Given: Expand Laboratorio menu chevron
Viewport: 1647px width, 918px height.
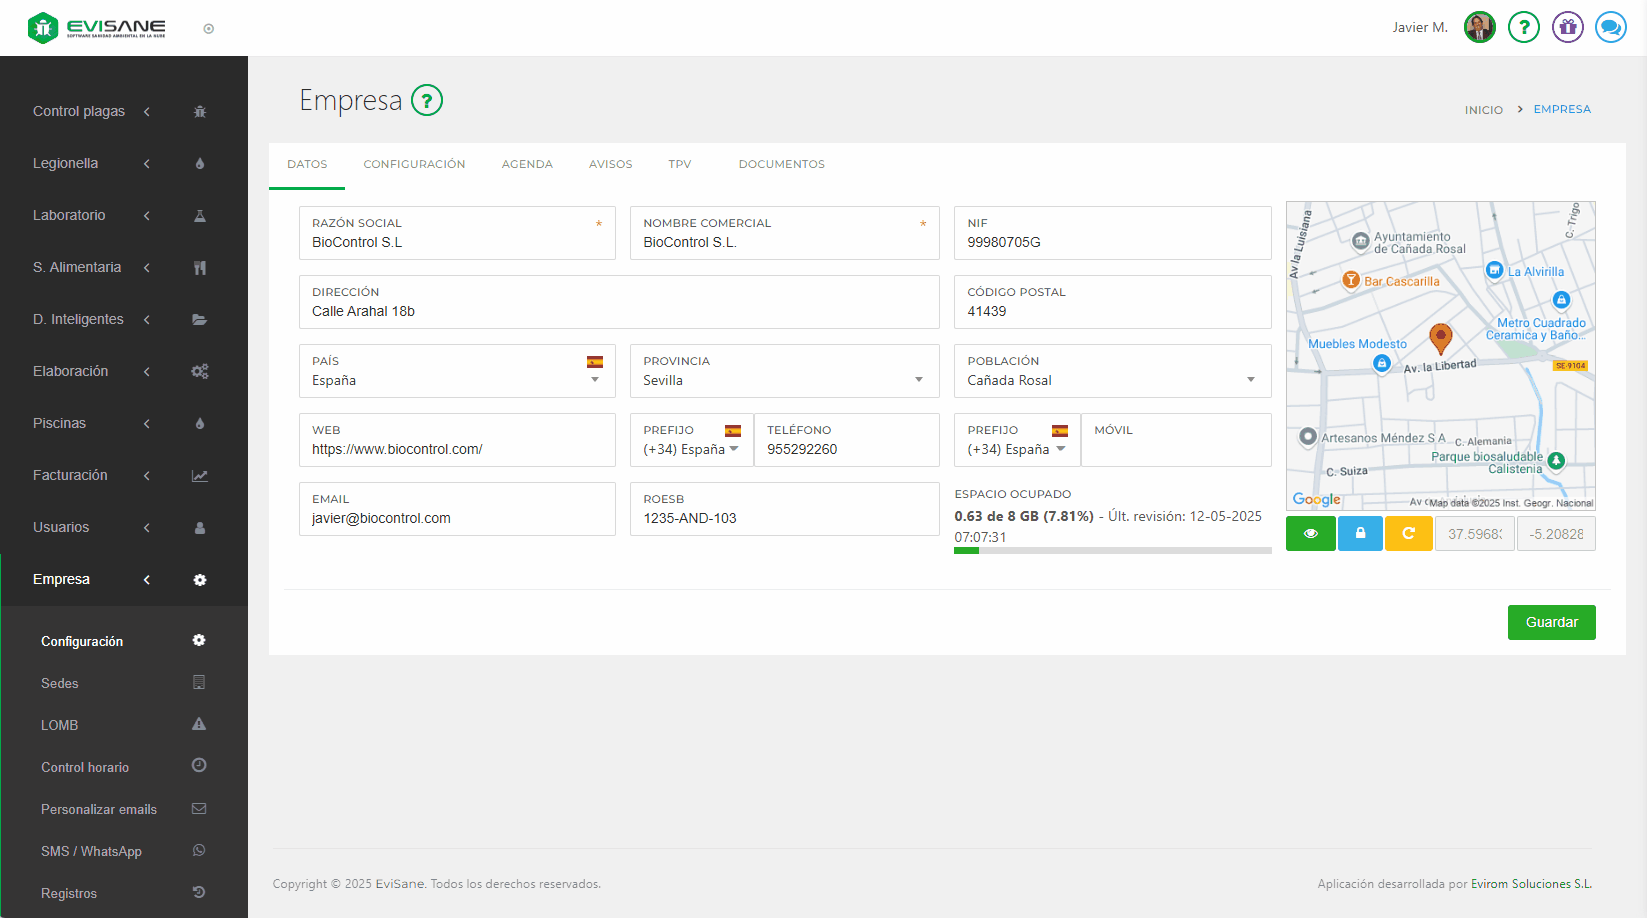Looking at the screenshot, I should click(x=147, y=215).
